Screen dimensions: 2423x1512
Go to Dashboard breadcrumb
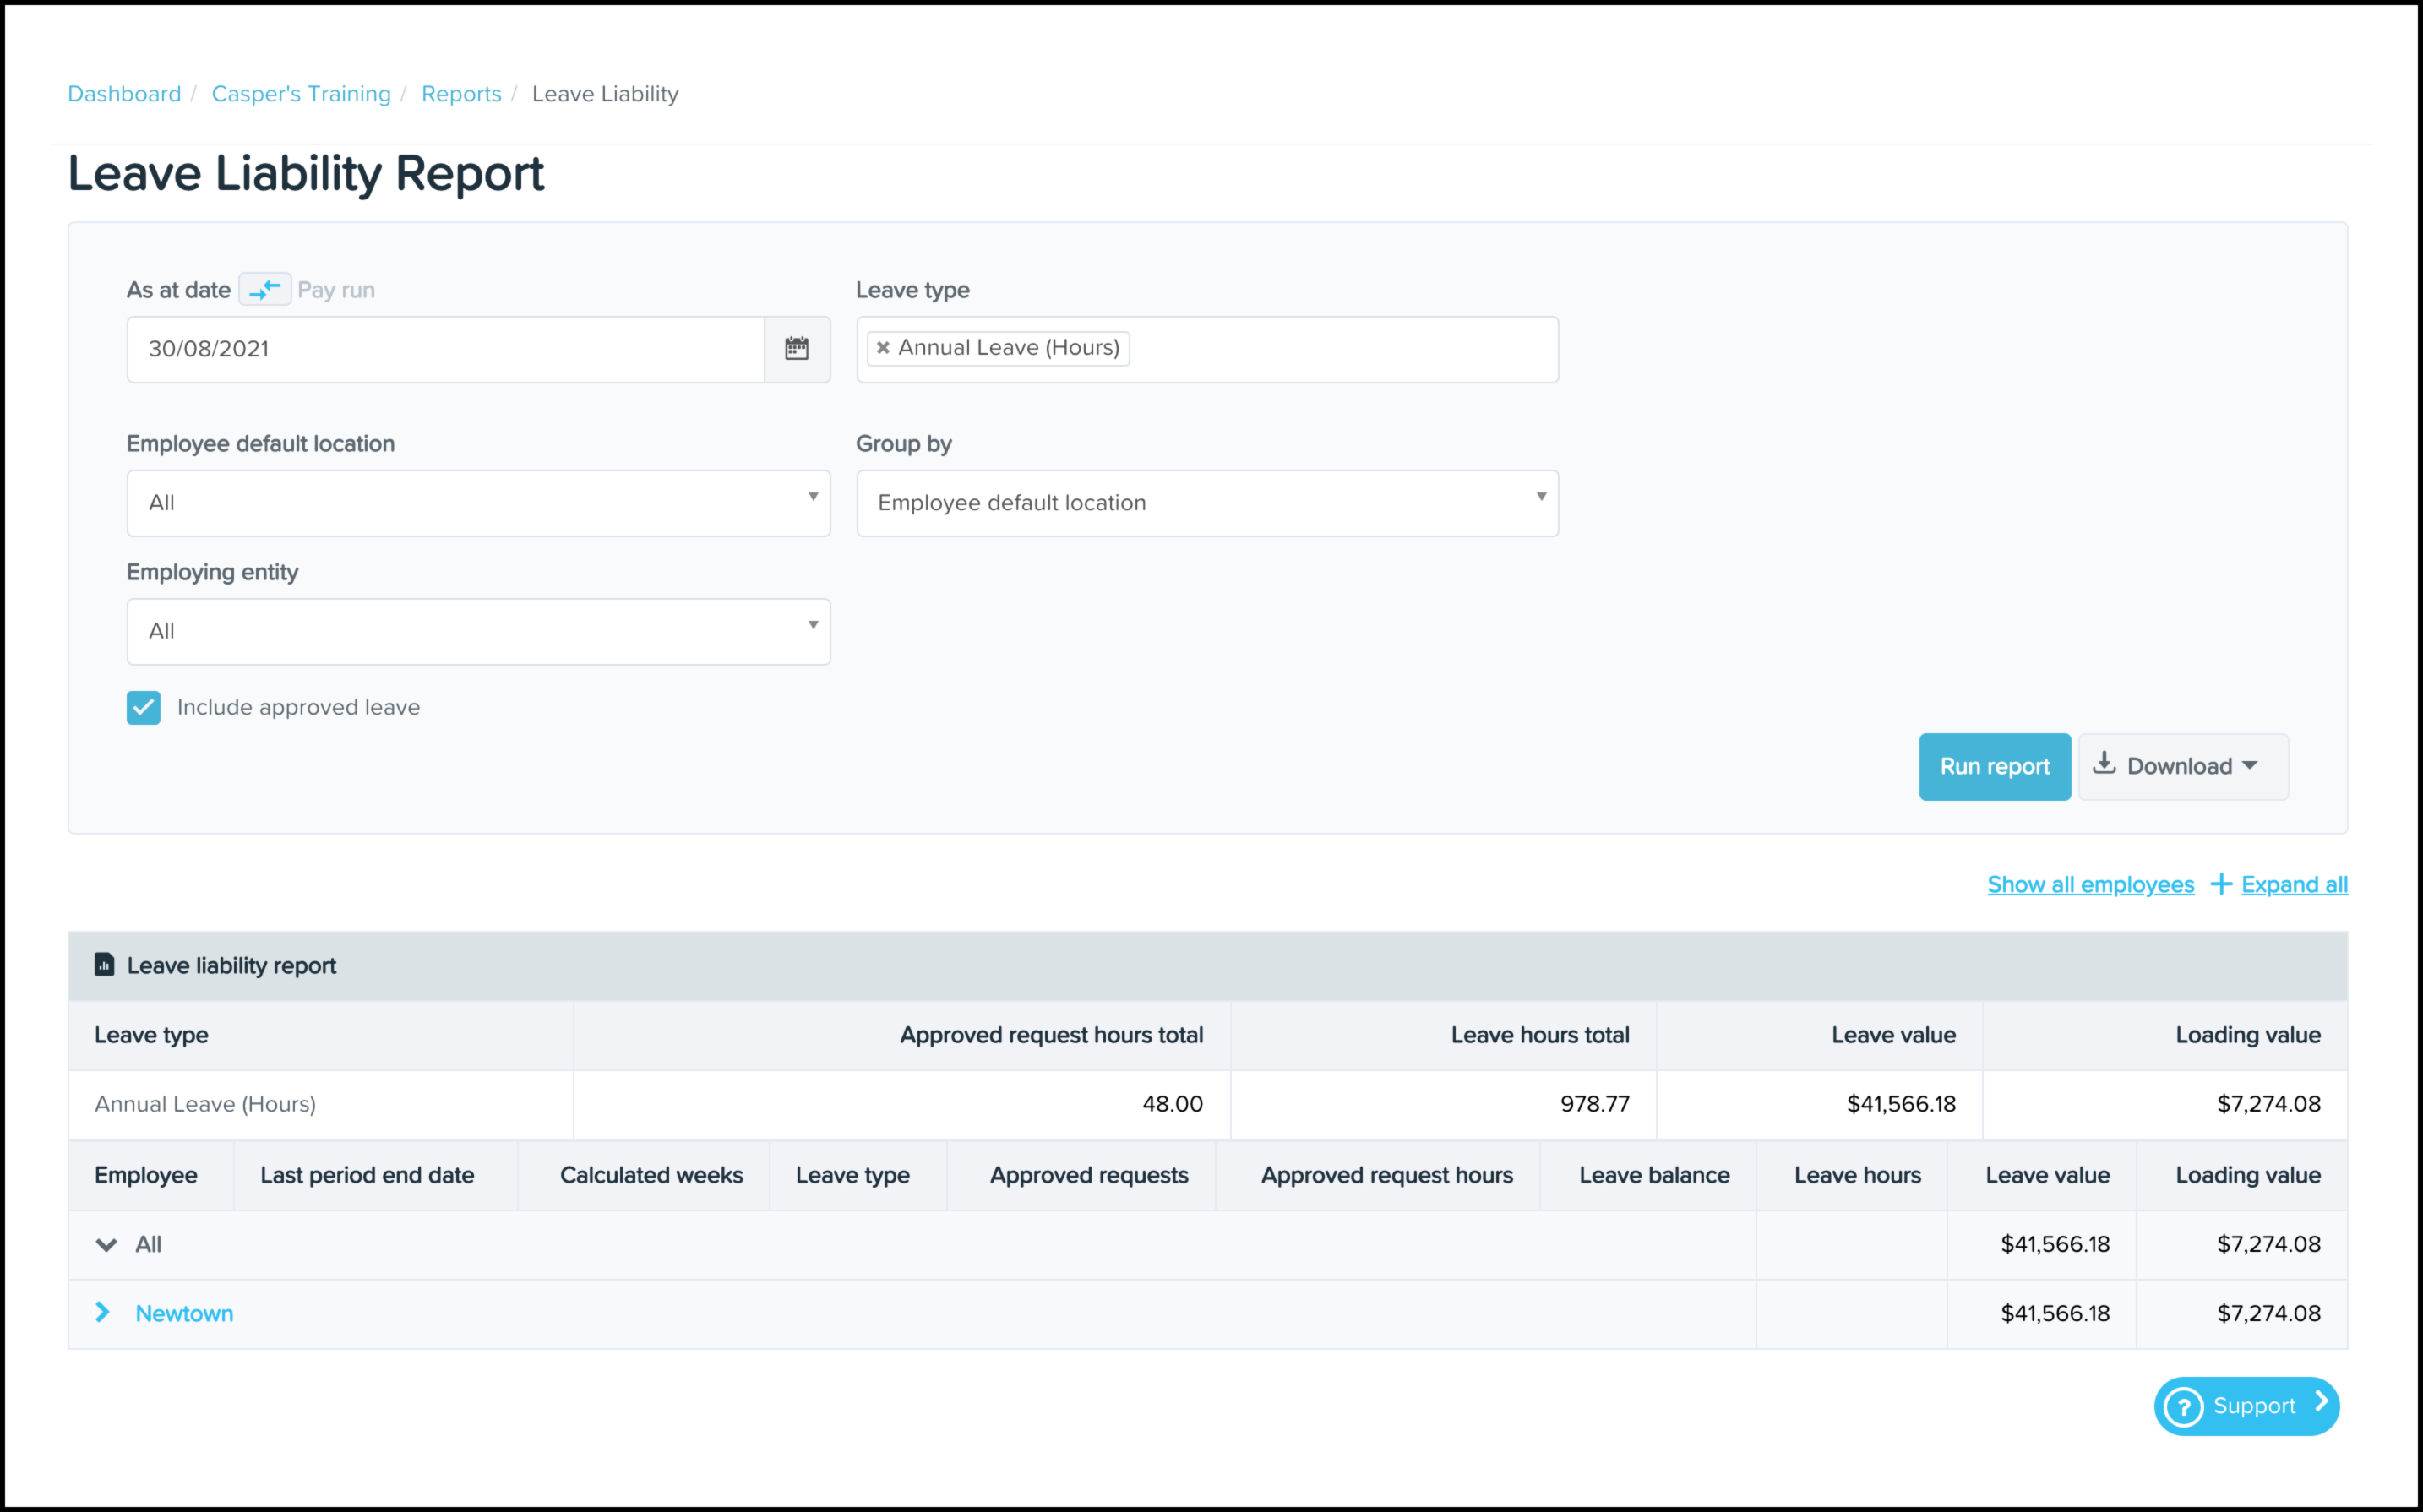[124, 94]
